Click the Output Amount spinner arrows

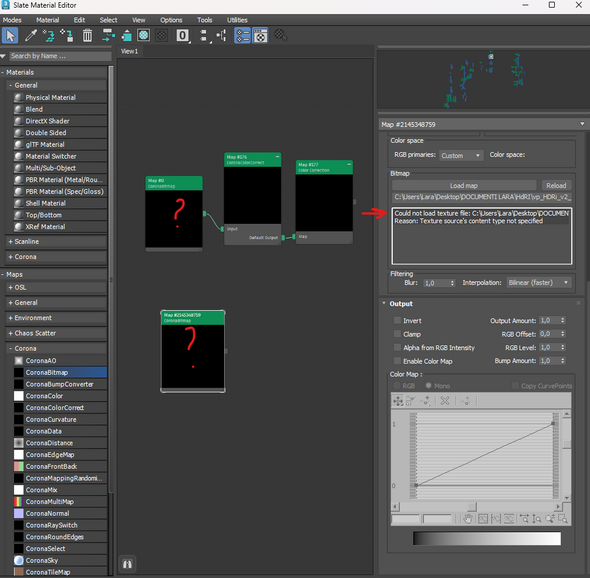coord(563,320)
